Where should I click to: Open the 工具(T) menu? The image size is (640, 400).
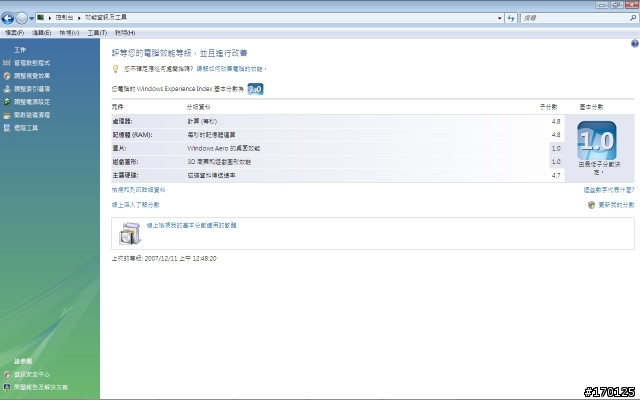coord(97,33)
